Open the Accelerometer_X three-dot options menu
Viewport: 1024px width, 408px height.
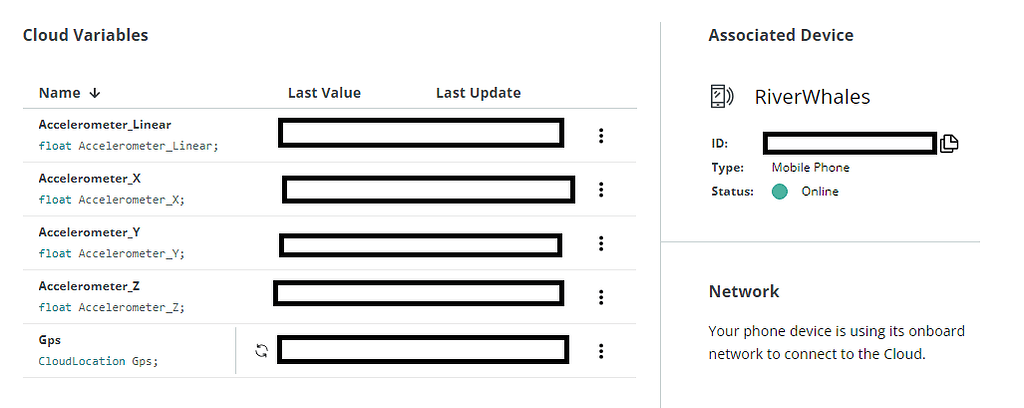[x=601, y=189]
